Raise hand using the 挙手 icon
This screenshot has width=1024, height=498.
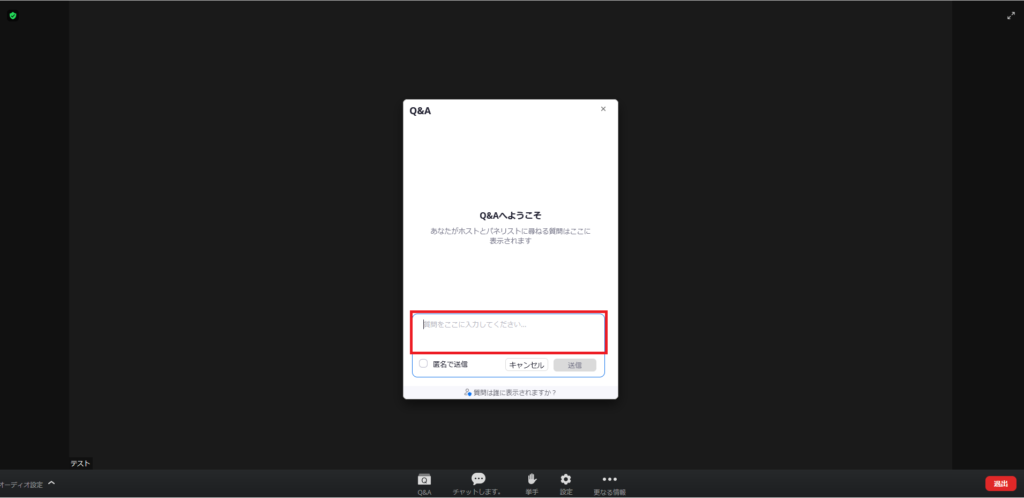click(x=532, y=483)
